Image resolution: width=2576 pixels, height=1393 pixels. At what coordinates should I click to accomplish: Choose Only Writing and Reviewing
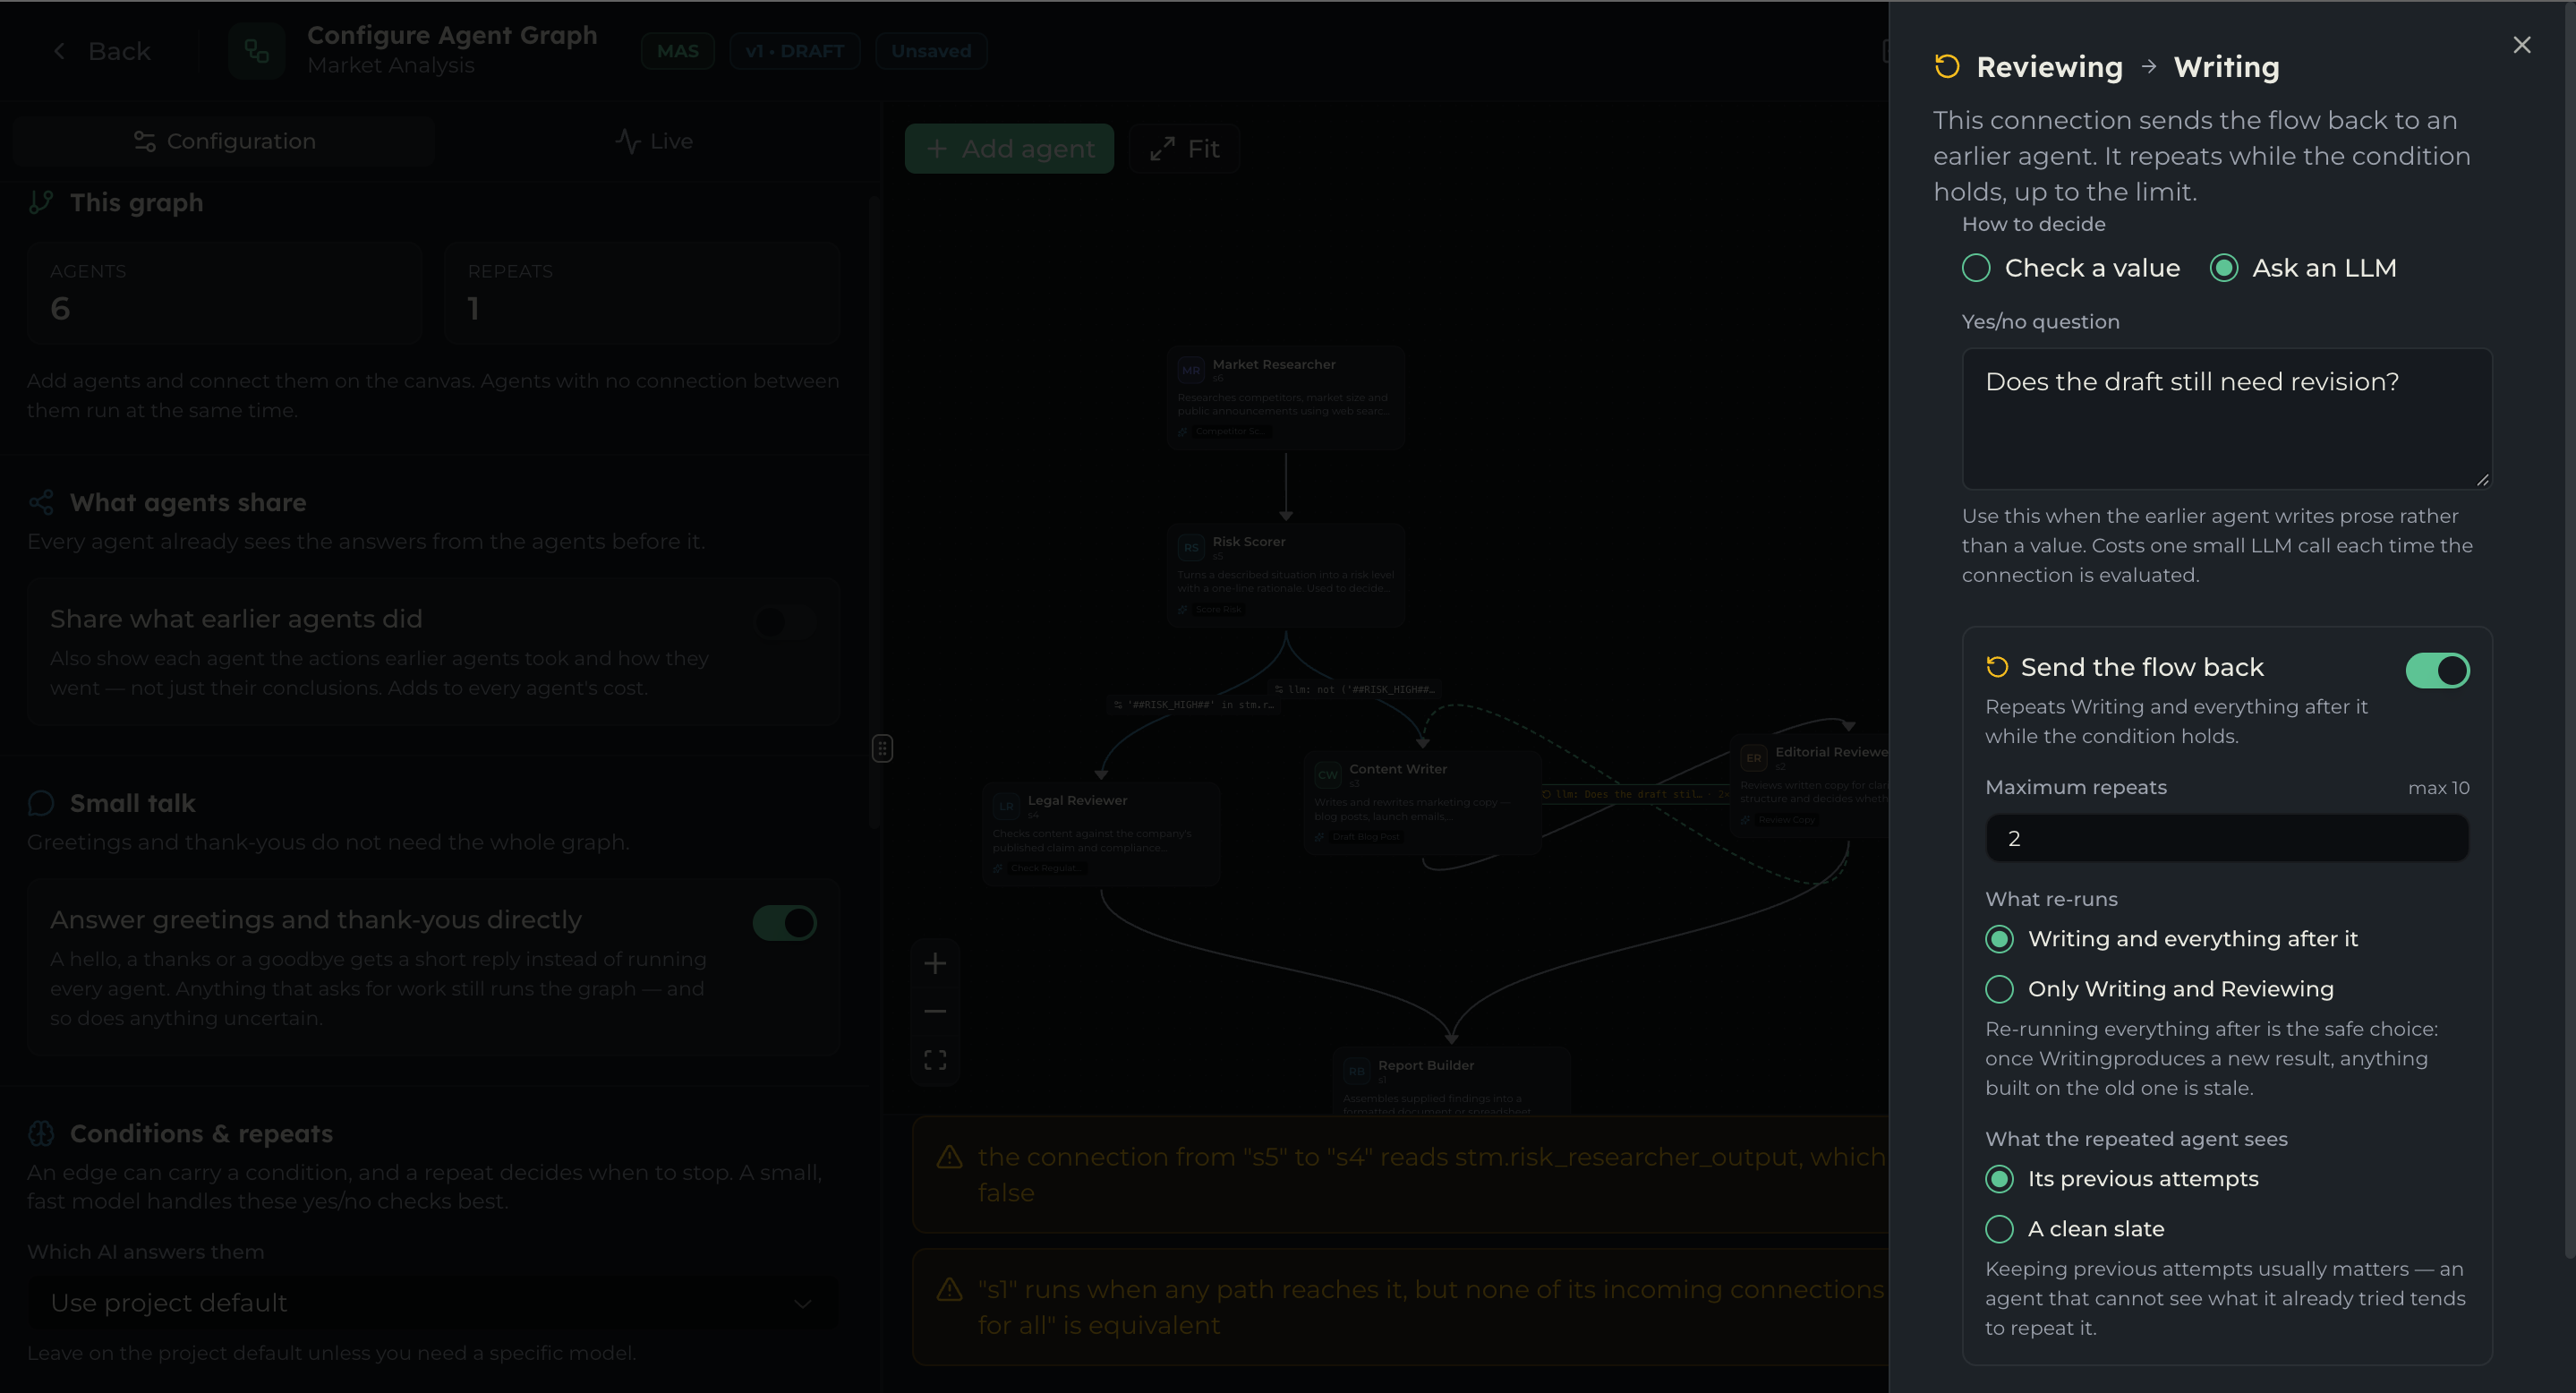[x=2159, y=988]
